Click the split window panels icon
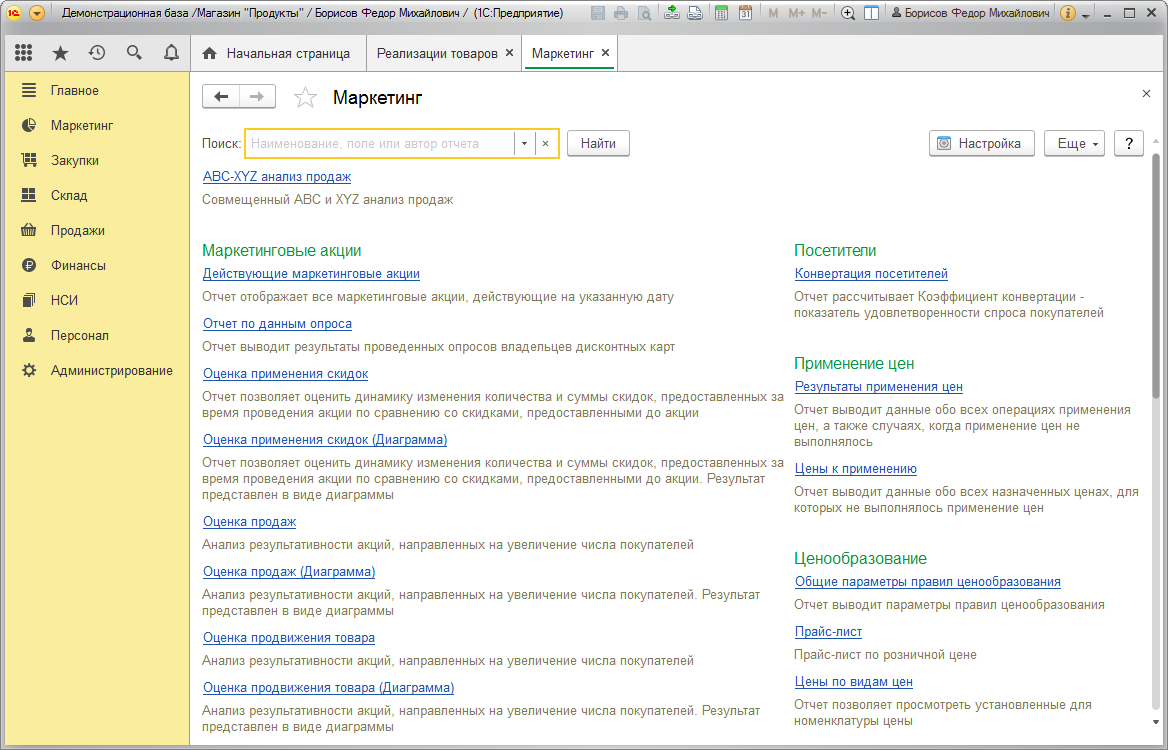 point(872,13)
